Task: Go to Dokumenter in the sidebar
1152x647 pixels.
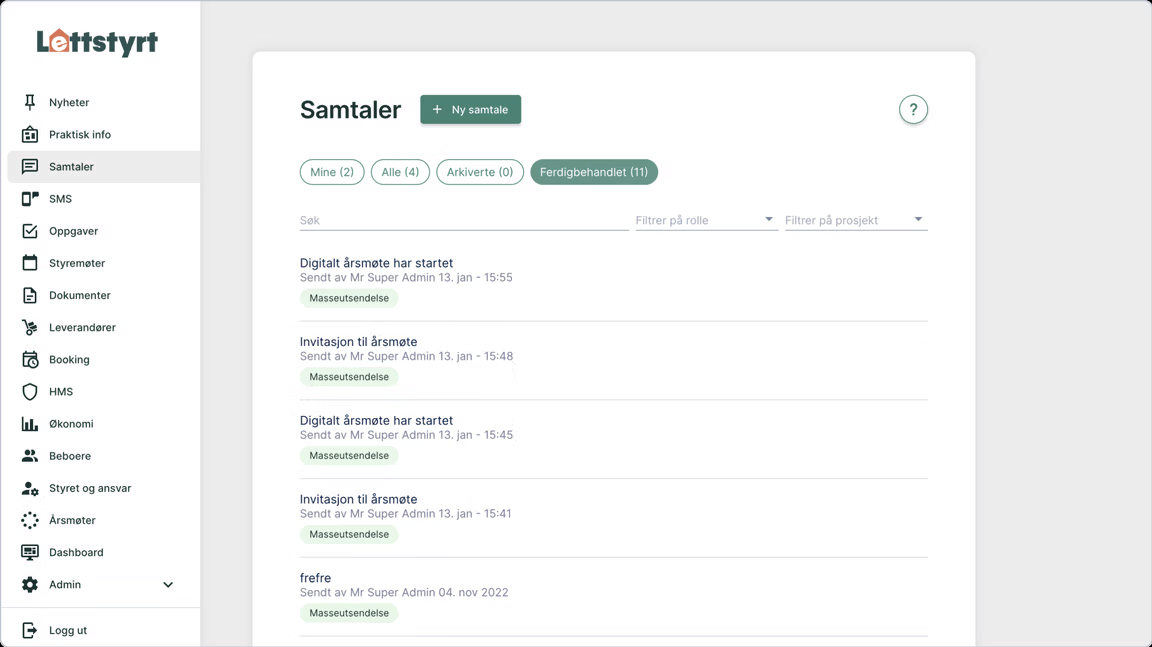Action: (x=79, y=295)
